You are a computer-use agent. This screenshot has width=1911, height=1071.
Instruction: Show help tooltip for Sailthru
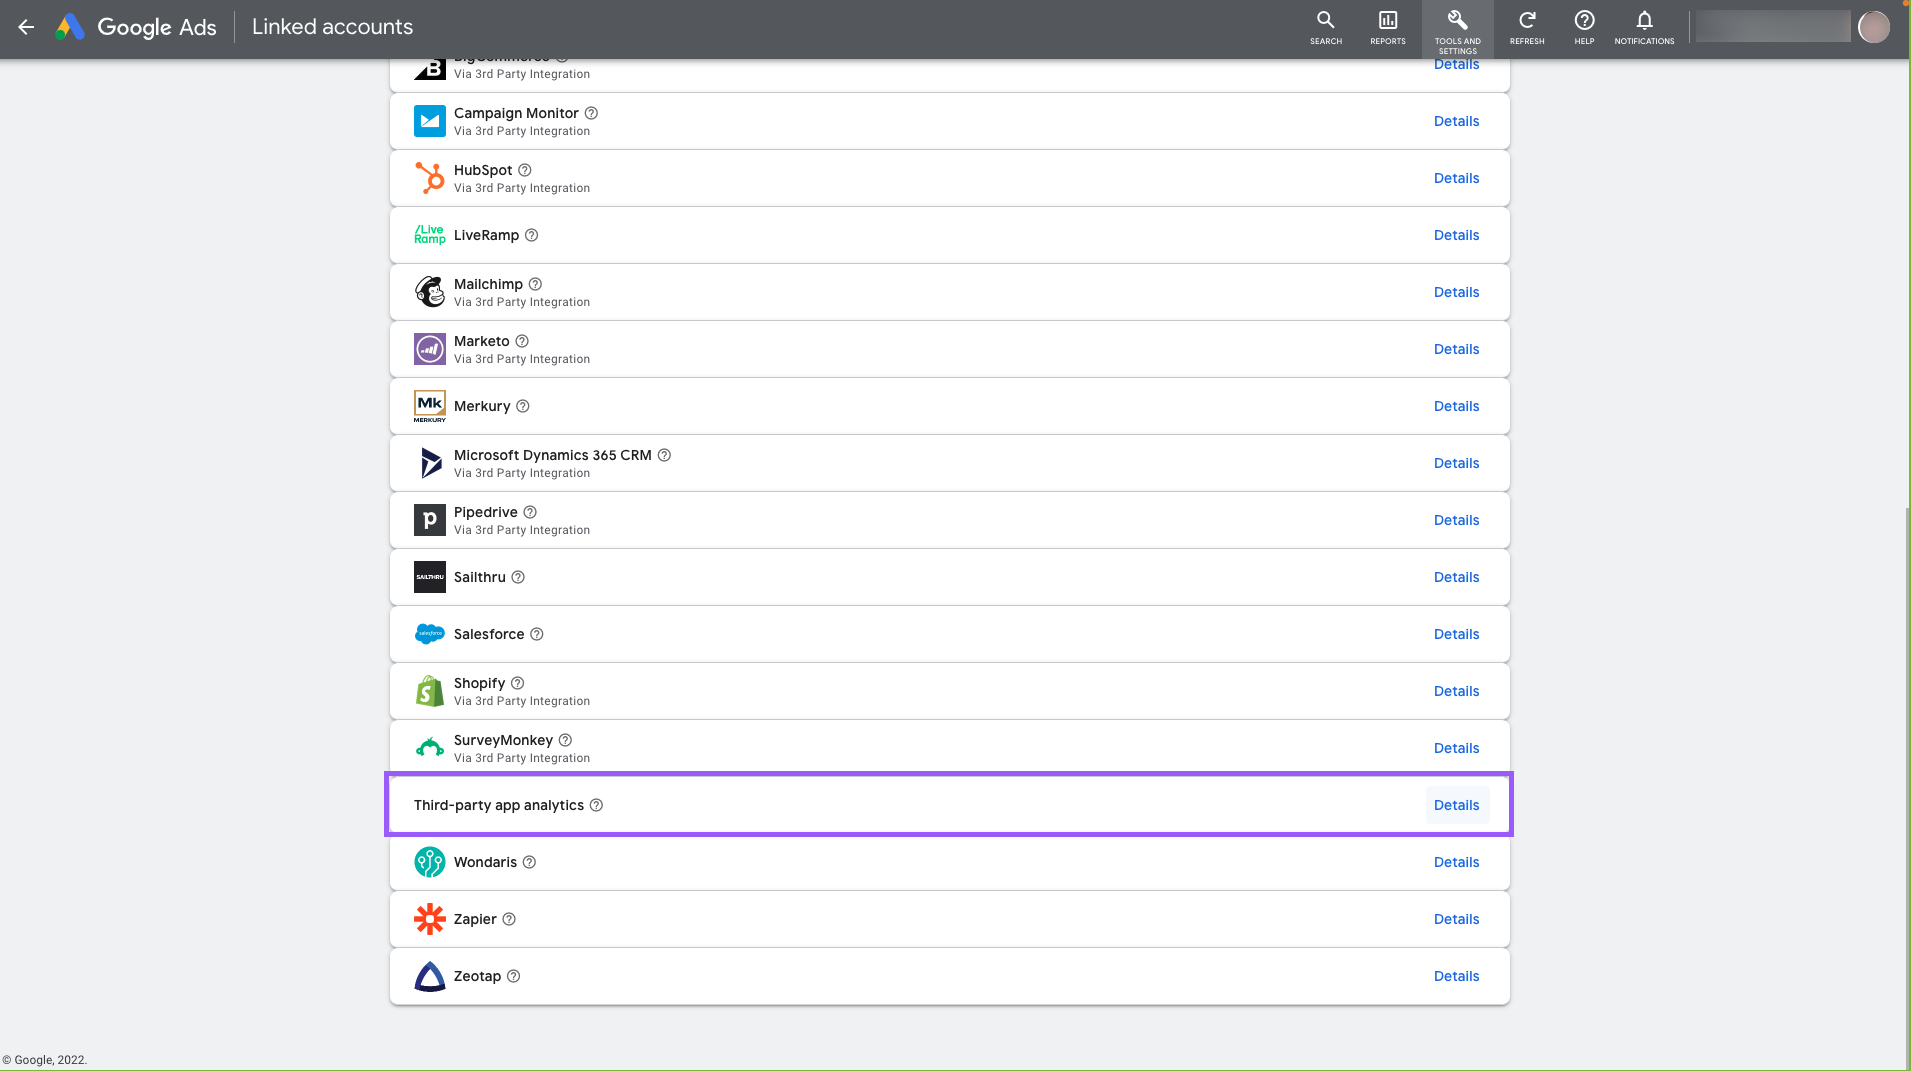tap(518, 577)
